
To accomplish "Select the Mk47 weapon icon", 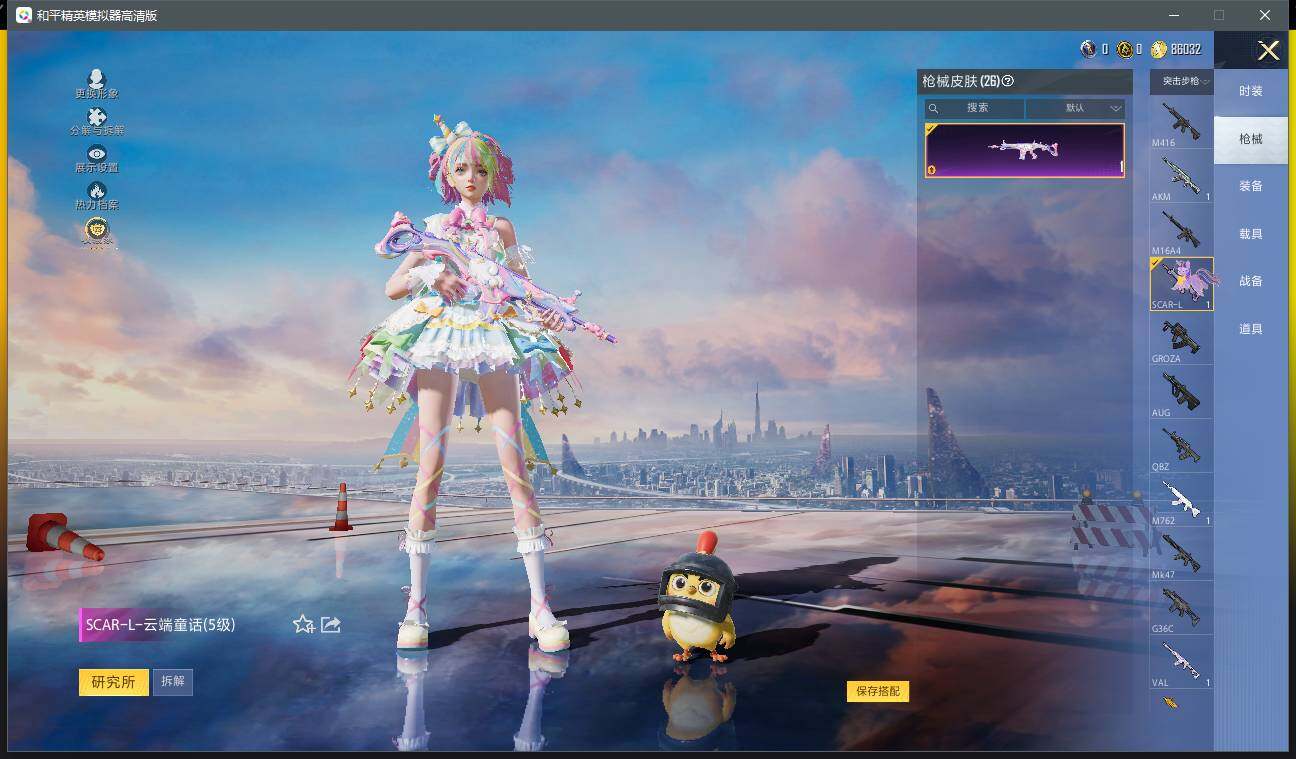I will [x=1182, y=554].
